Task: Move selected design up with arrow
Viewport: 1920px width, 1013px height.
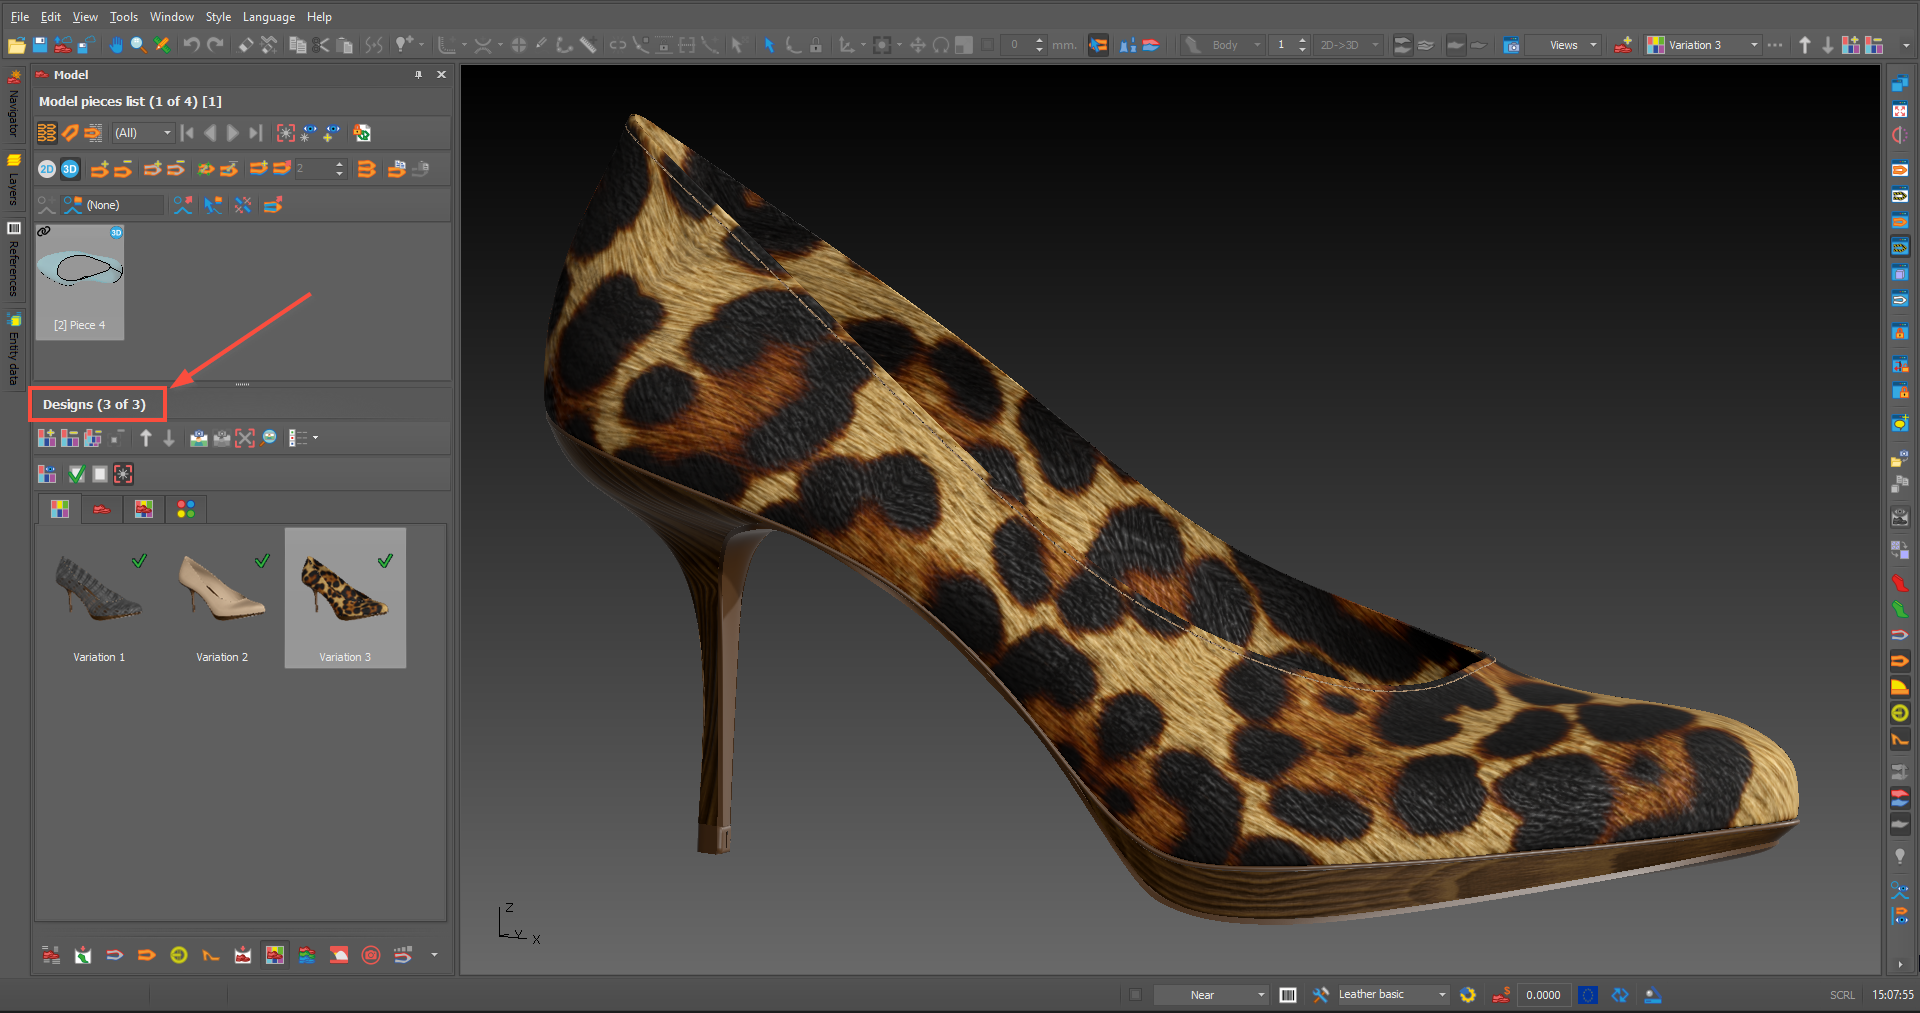Action: pos(146,438)
